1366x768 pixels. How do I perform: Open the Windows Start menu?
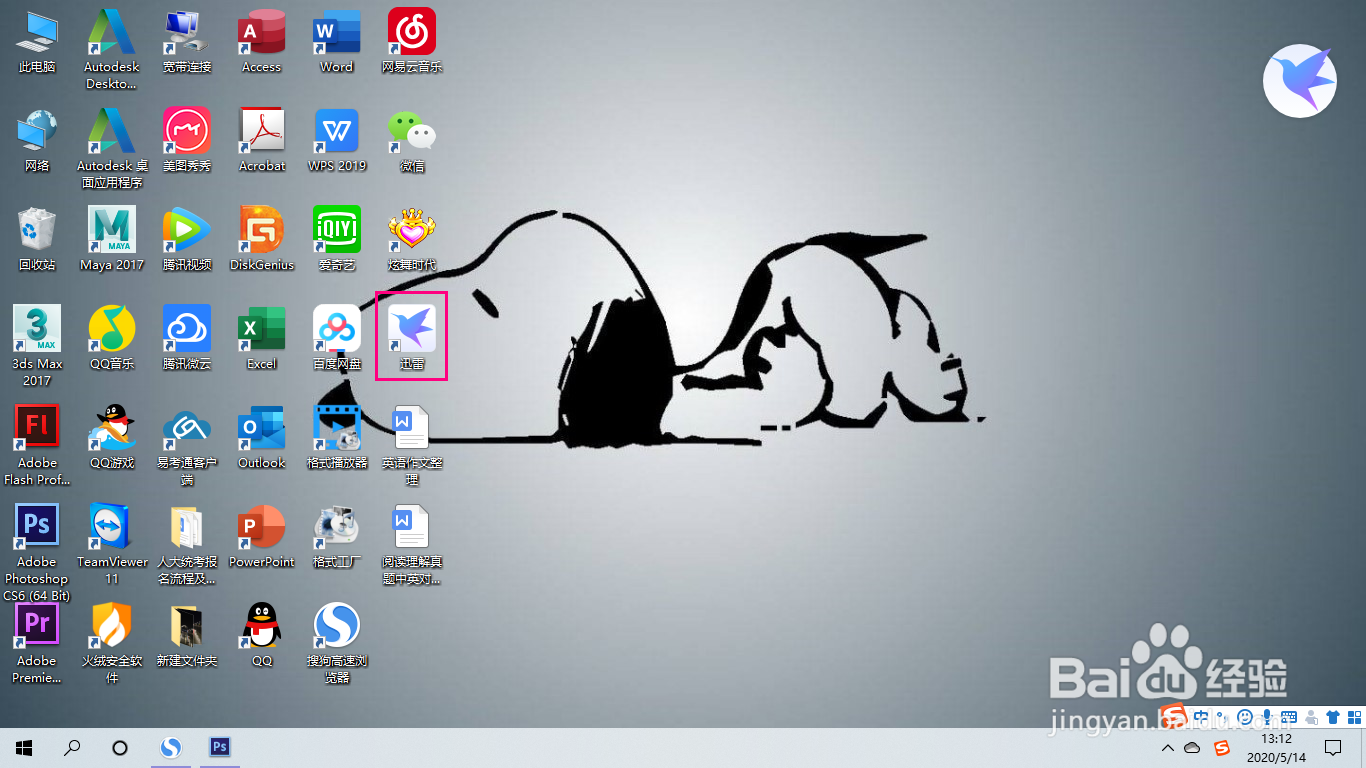click(24, 747)
